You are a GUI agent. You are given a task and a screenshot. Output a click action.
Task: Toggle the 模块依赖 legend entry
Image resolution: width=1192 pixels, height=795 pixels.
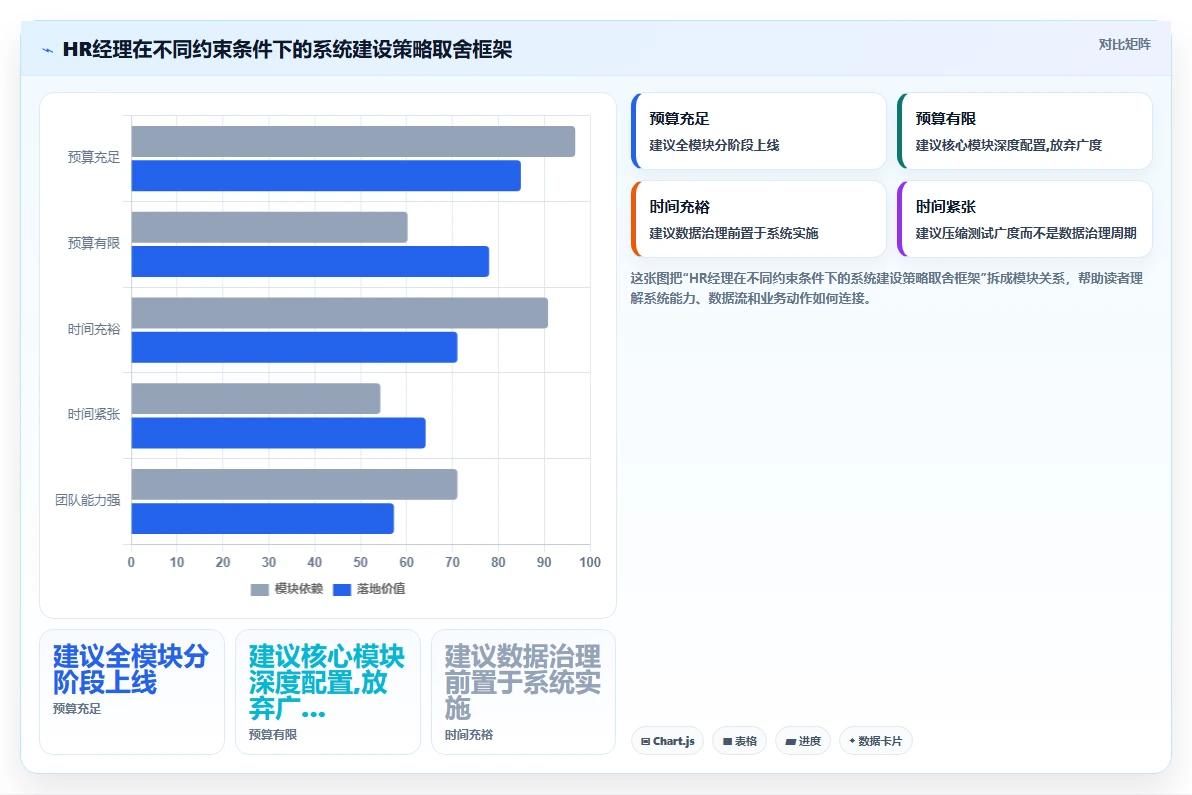(x=287, y=589)
